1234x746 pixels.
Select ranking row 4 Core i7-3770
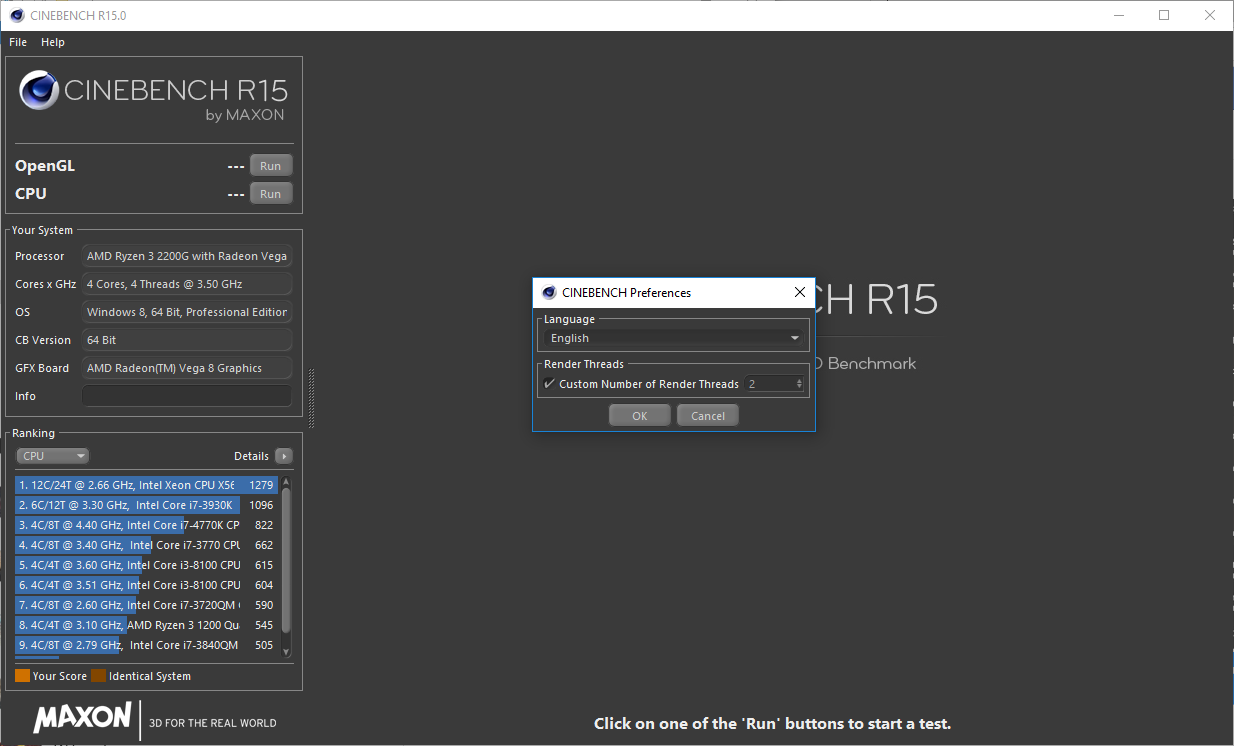pos(146,545)
